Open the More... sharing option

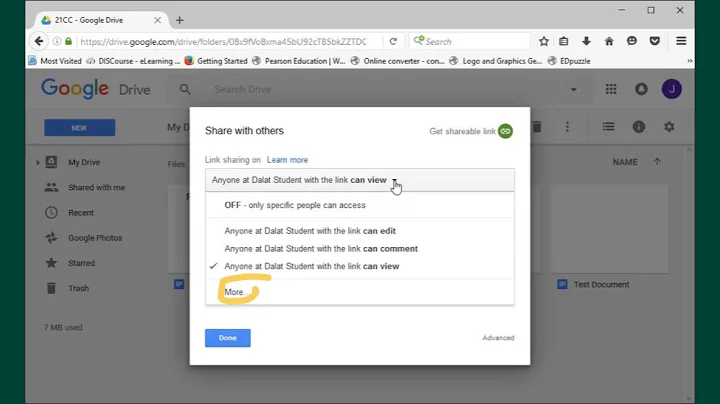[236, 292]
